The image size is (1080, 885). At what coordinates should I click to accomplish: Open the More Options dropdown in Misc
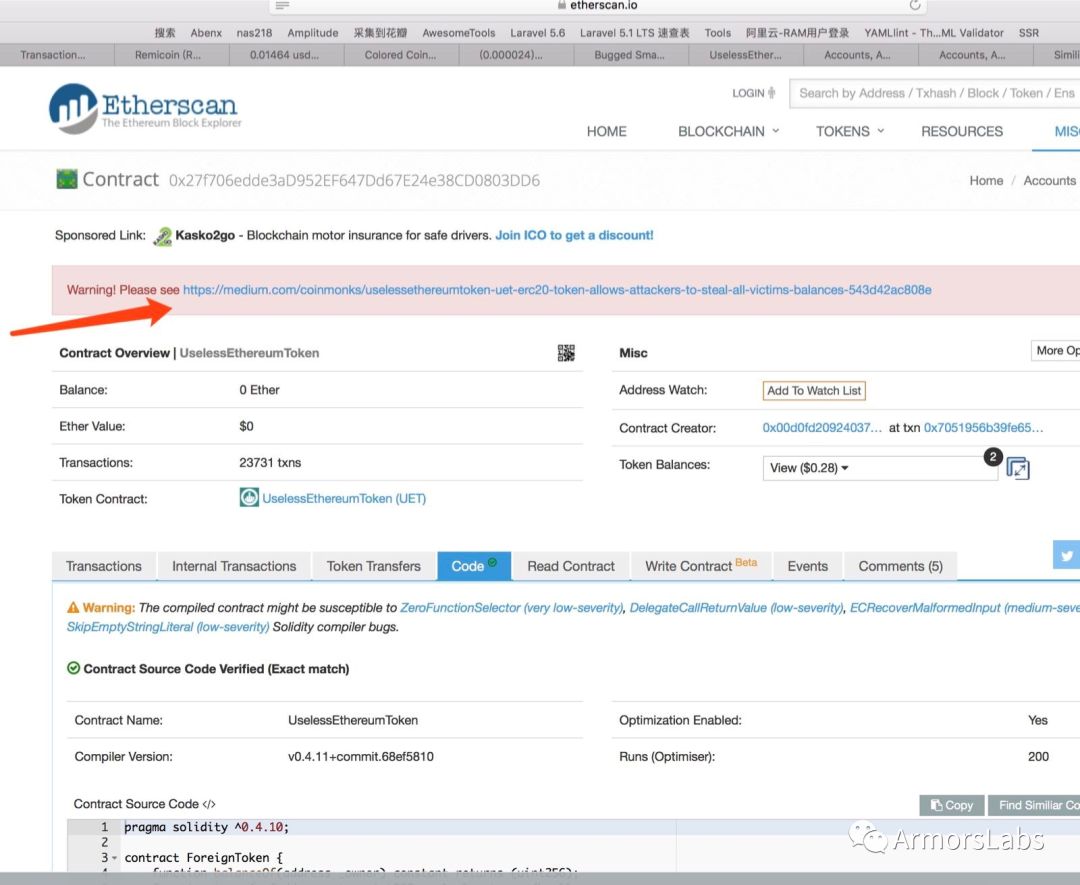1055,351
